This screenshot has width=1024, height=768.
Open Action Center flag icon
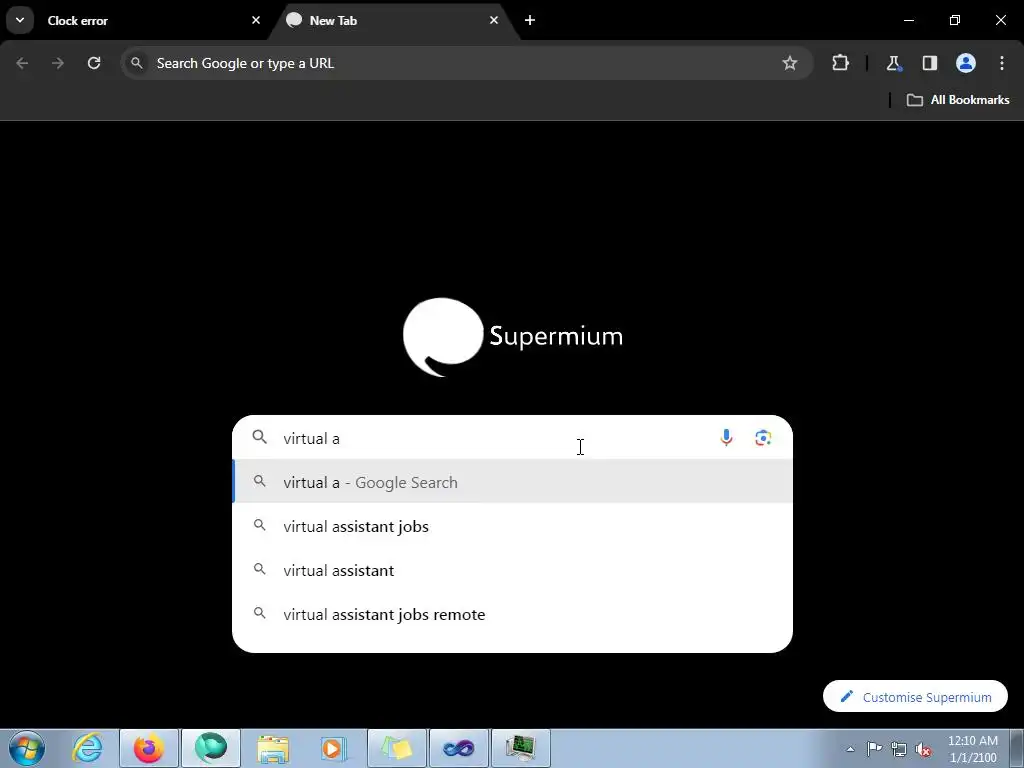pyautogui.click(x=874, y=749)
